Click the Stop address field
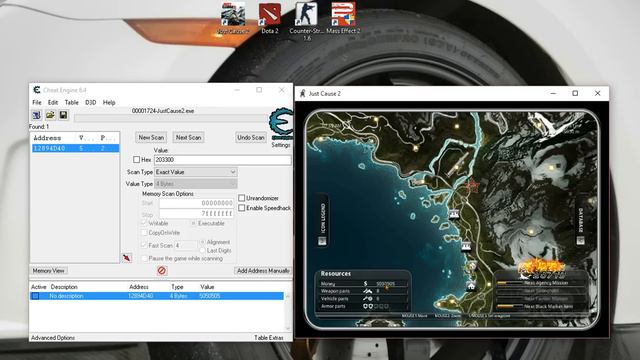640x360 pixels. 196,213
